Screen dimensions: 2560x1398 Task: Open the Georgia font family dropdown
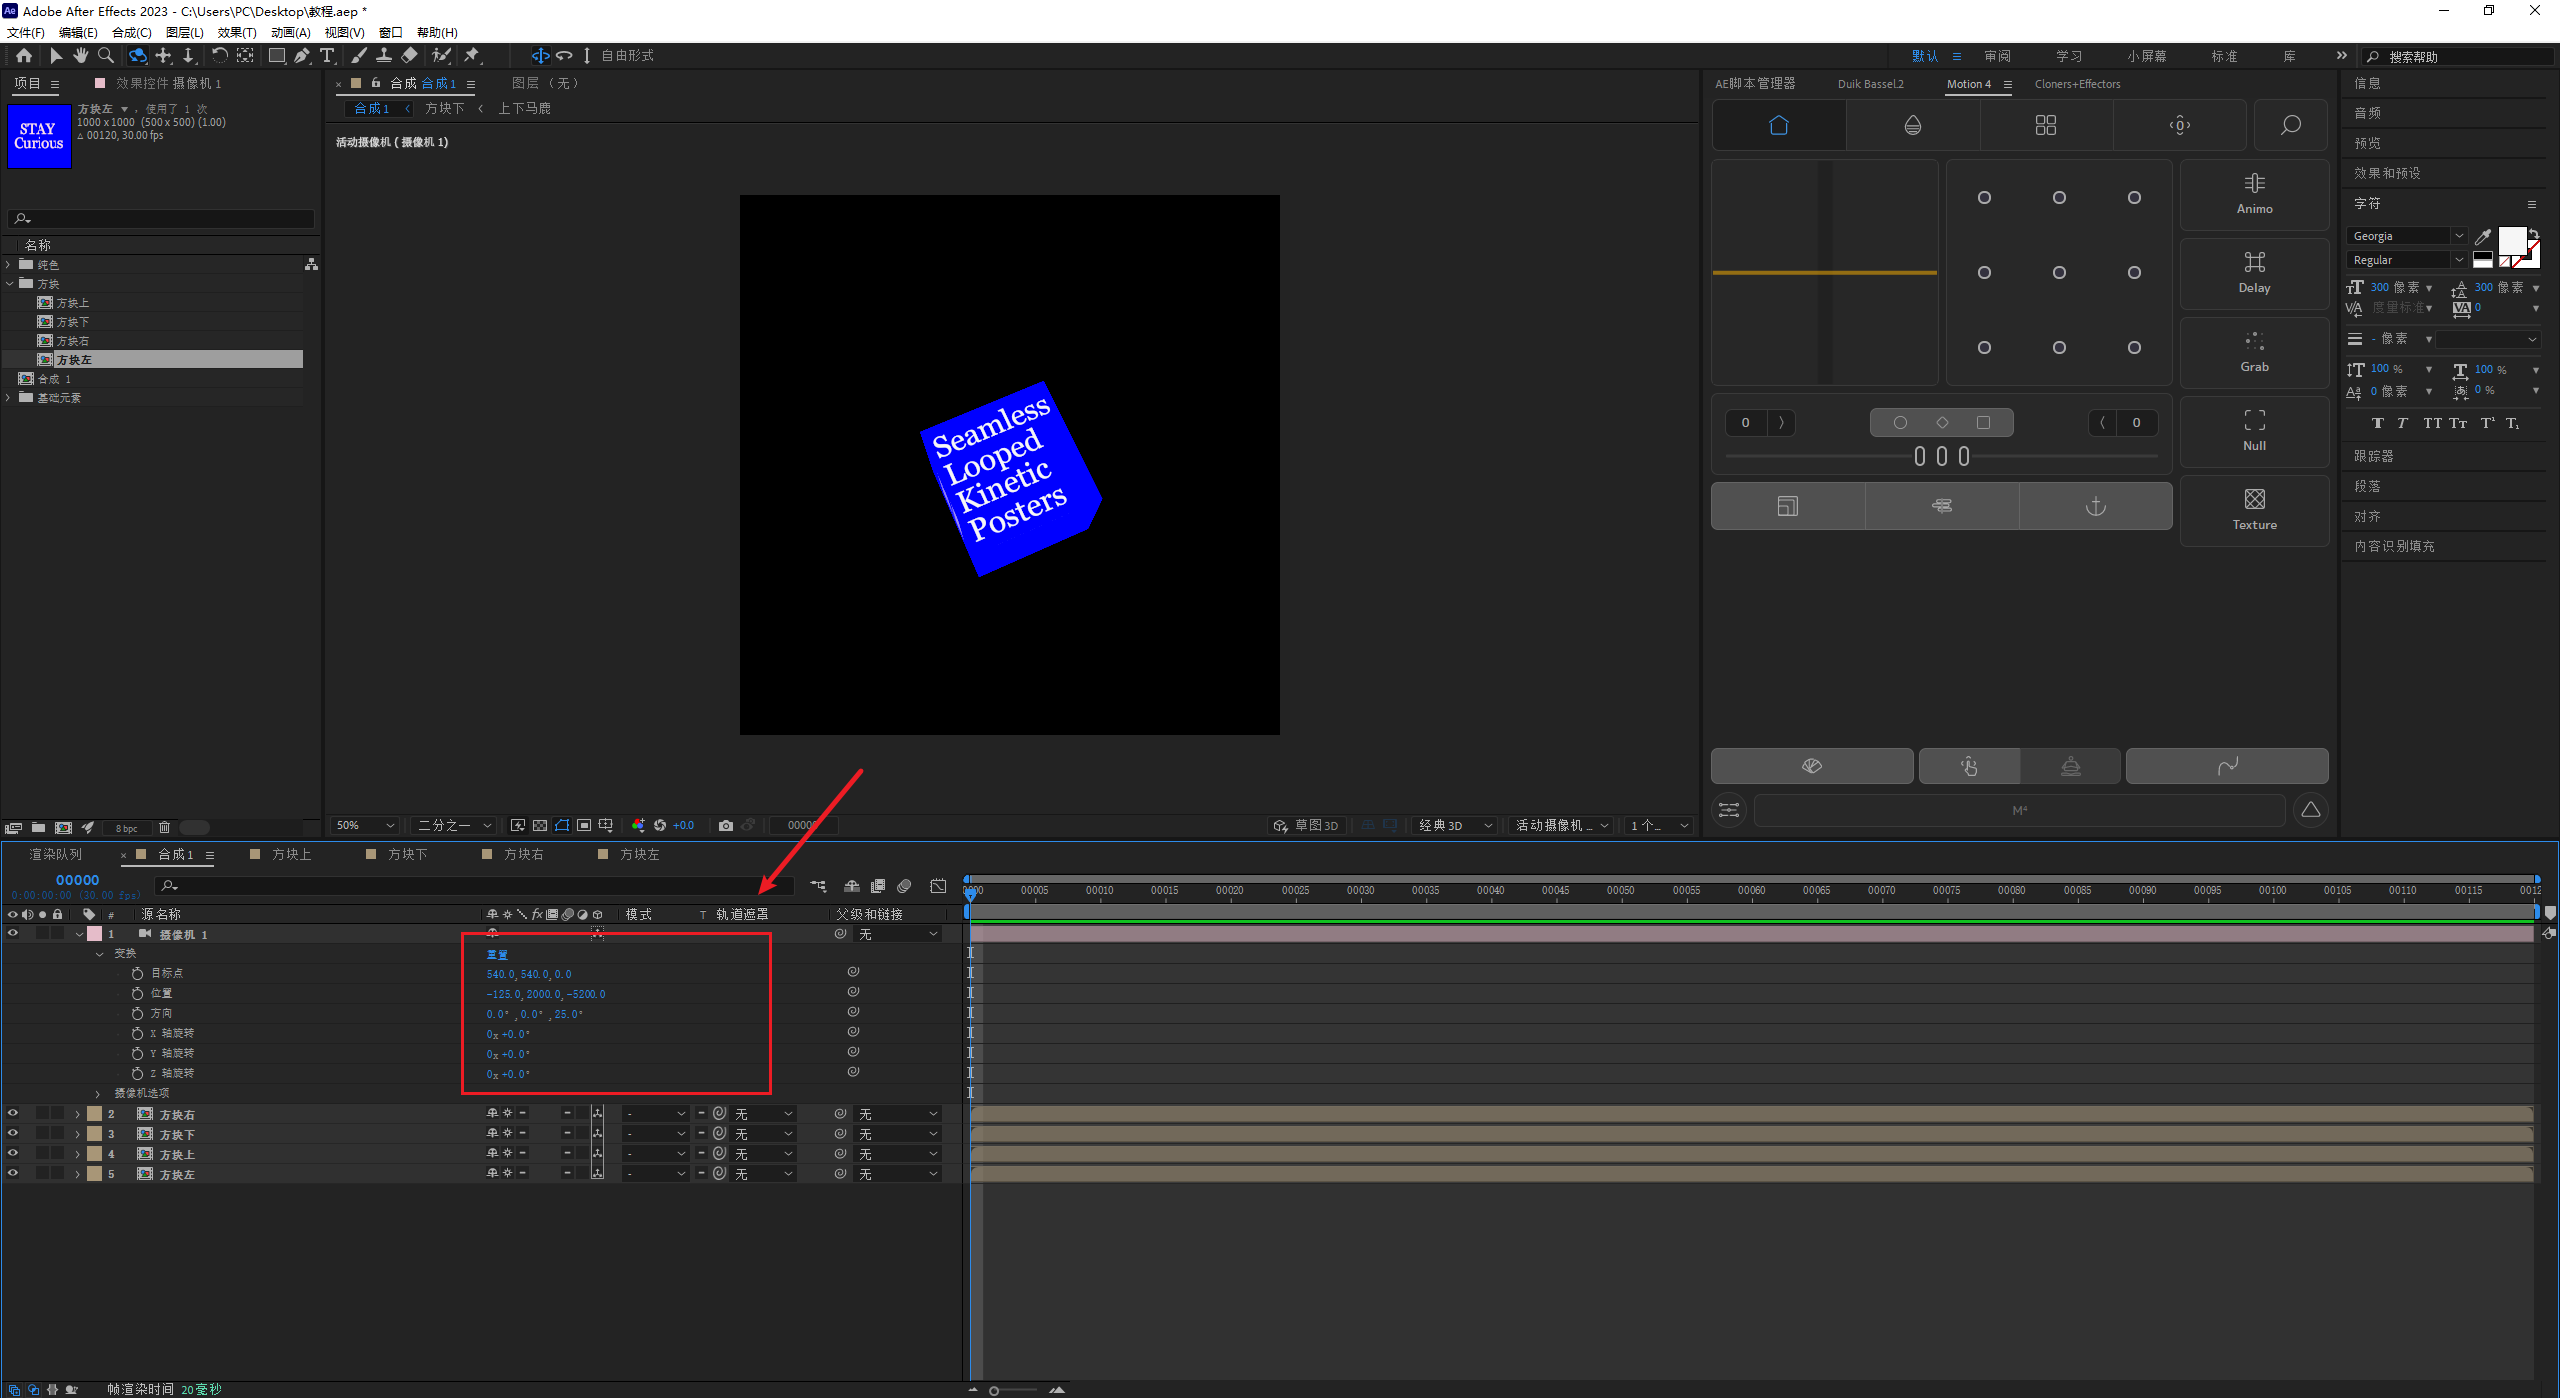pos(2459,236)
